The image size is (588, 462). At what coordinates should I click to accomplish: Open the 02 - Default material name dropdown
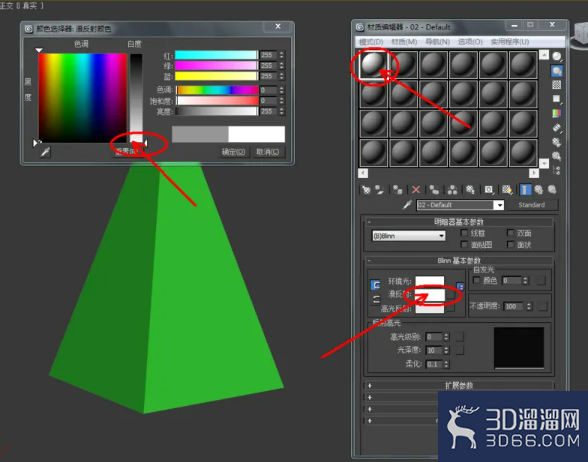(x=499, y=205)
